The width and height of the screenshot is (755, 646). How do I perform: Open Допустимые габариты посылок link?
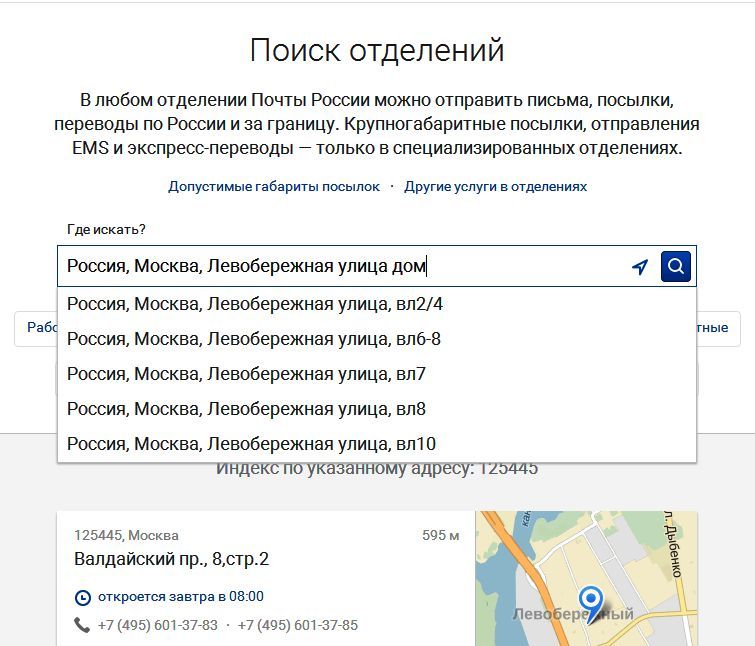click(x=274, y=187)
